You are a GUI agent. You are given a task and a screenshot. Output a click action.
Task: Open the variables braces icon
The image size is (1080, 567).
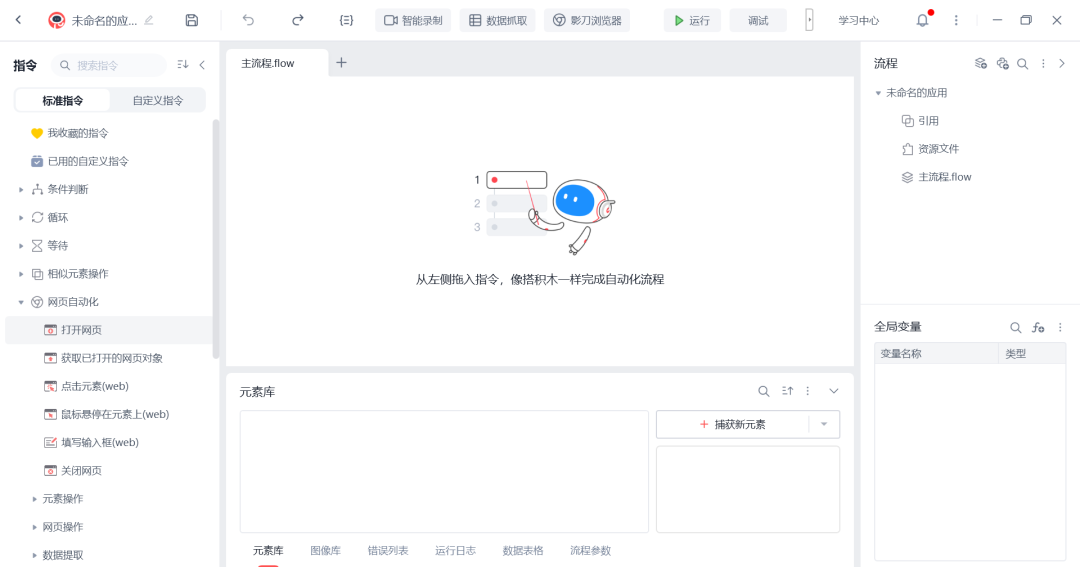[346, 20]
